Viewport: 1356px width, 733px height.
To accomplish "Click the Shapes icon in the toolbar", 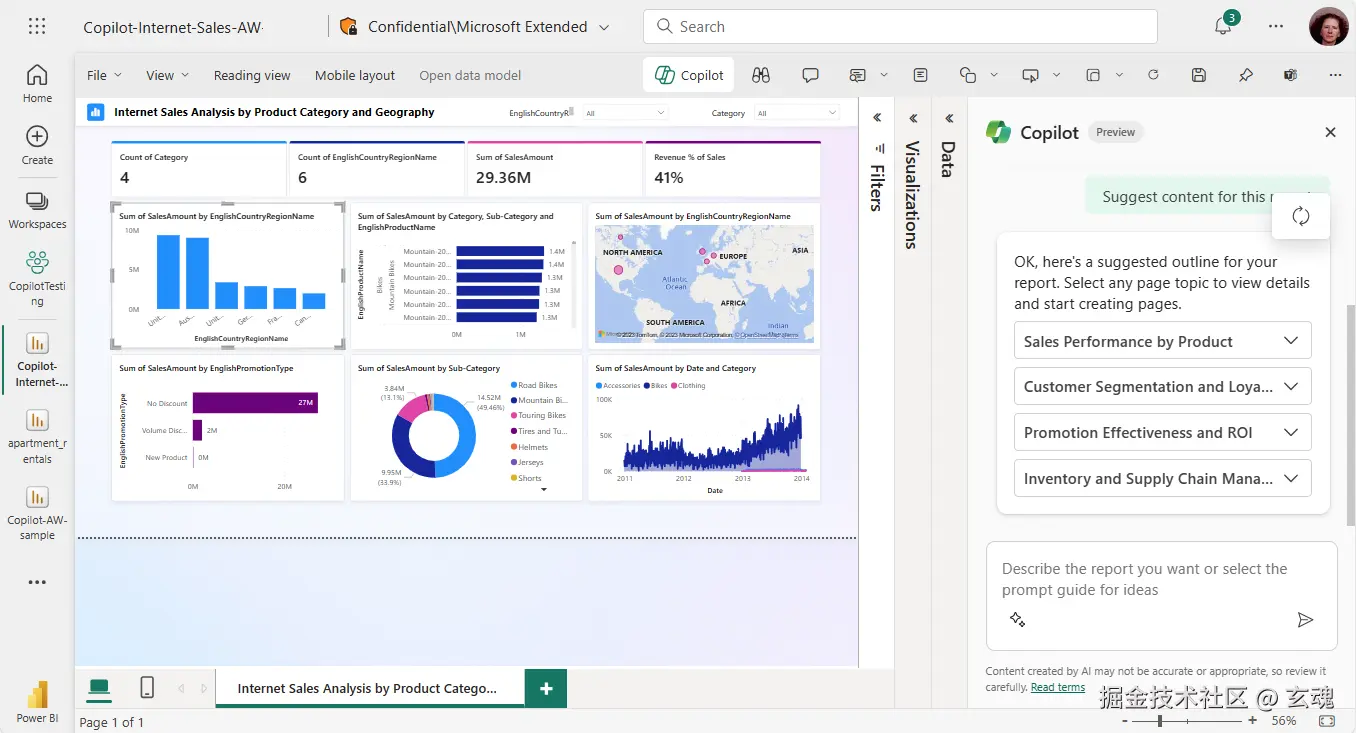I will (967, 75).
